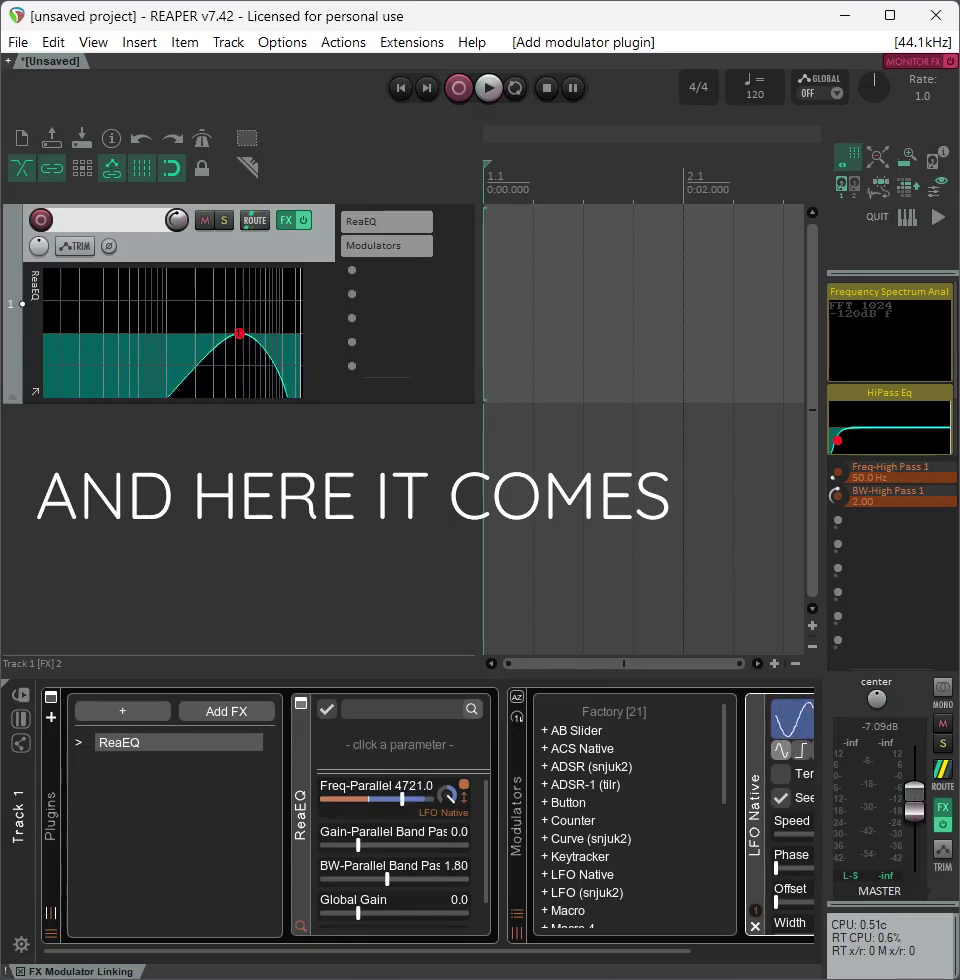Click the ROUTE button on track 1
Image resolution: width=960 pixels, height=980 pixels.
(255, 221)
